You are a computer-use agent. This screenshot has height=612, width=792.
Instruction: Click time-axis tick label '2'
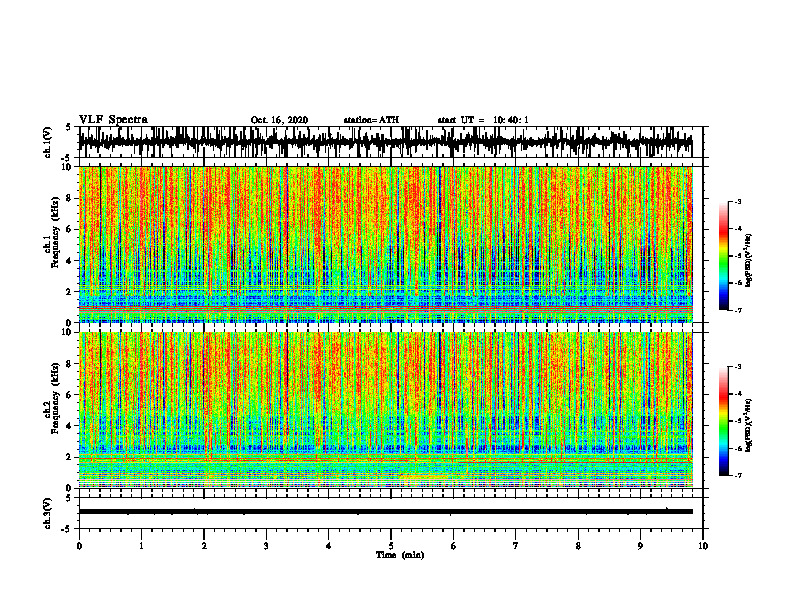pyautogui.click(x=204, y=546)
